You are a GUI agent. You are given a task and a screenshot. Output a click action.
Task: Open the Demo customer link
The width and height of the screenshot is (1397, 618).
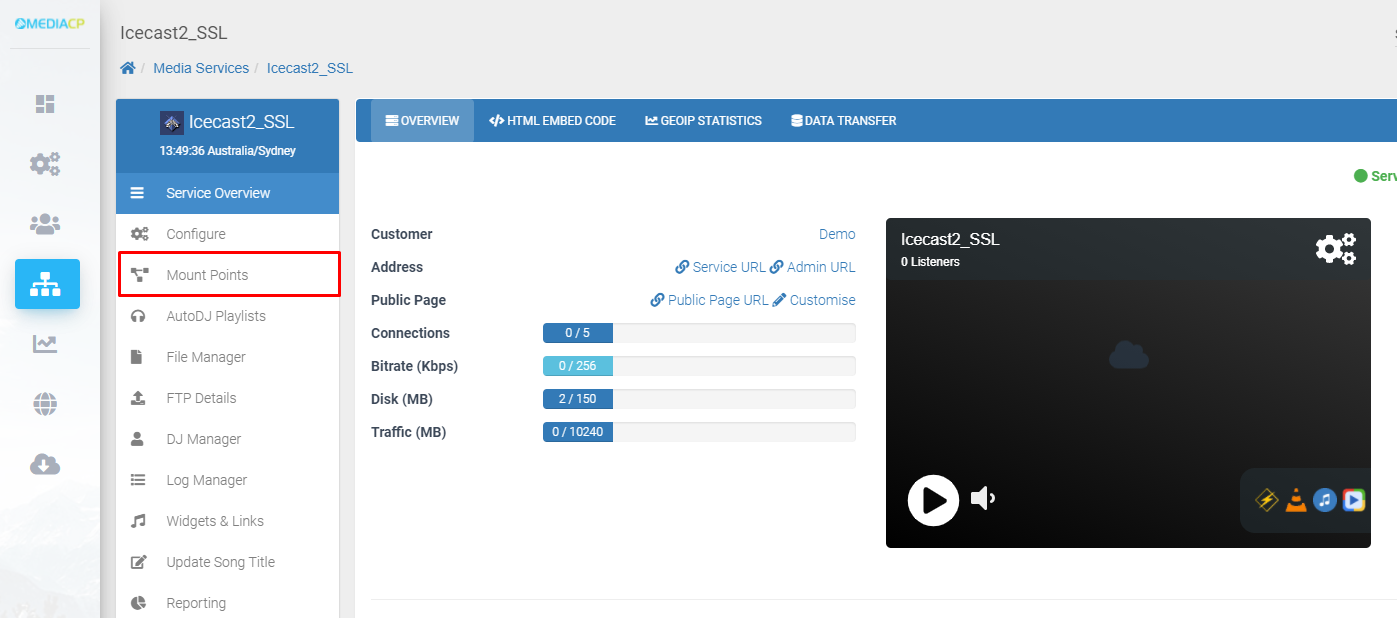(837, 234)
